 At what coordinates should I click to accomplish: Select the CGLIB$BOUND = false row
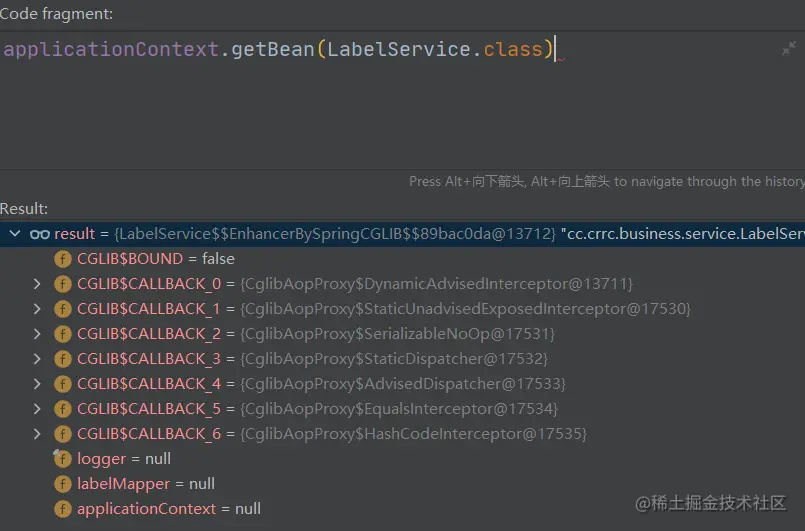[155, 259]
